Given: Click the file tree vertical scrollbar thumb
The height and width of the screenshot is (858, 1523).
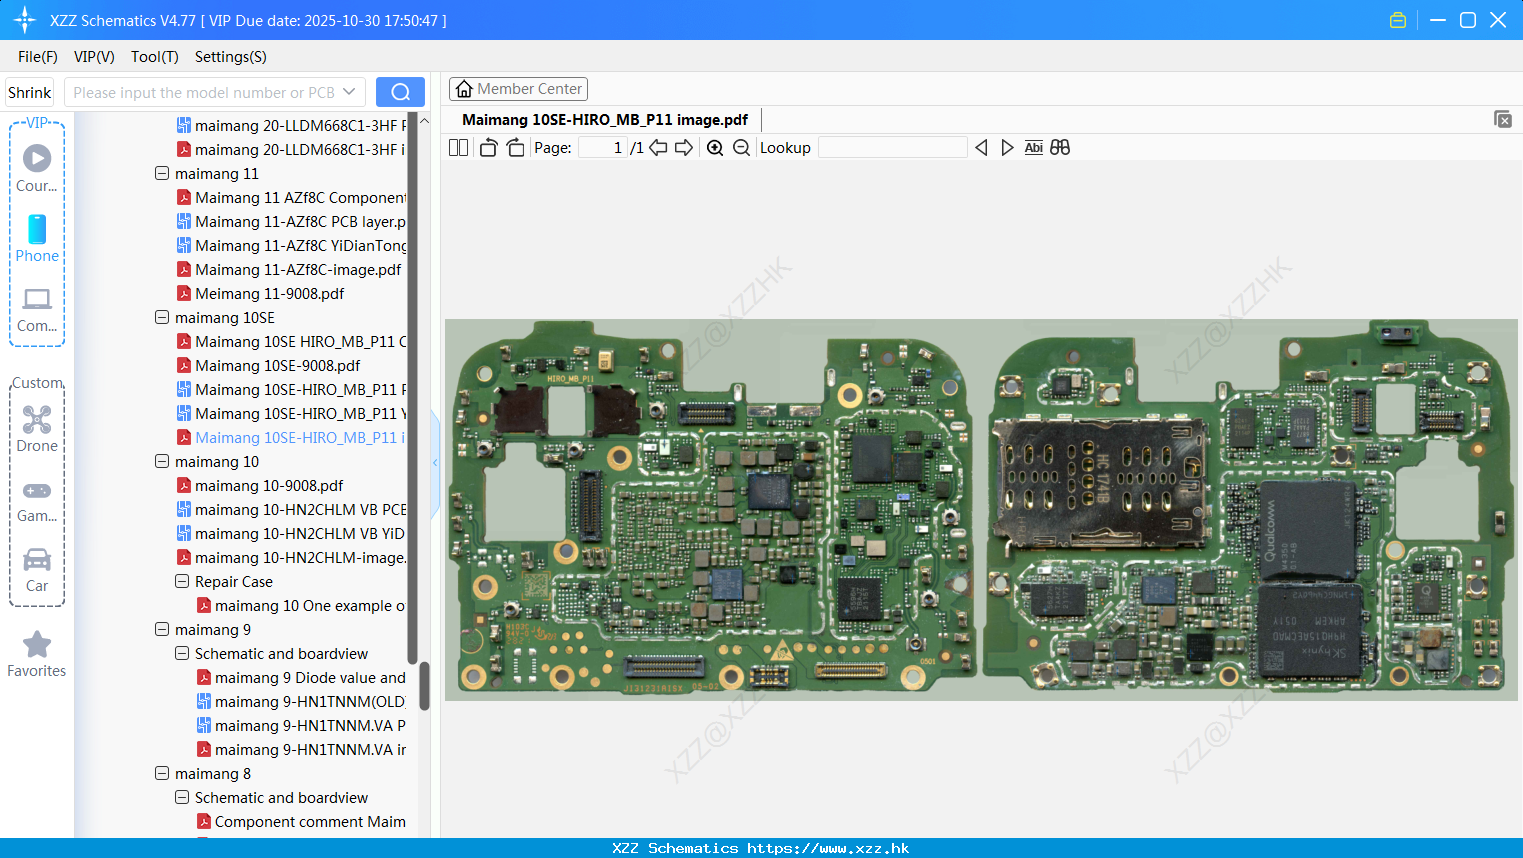Looking at the screenshot, I should [424, 686].
